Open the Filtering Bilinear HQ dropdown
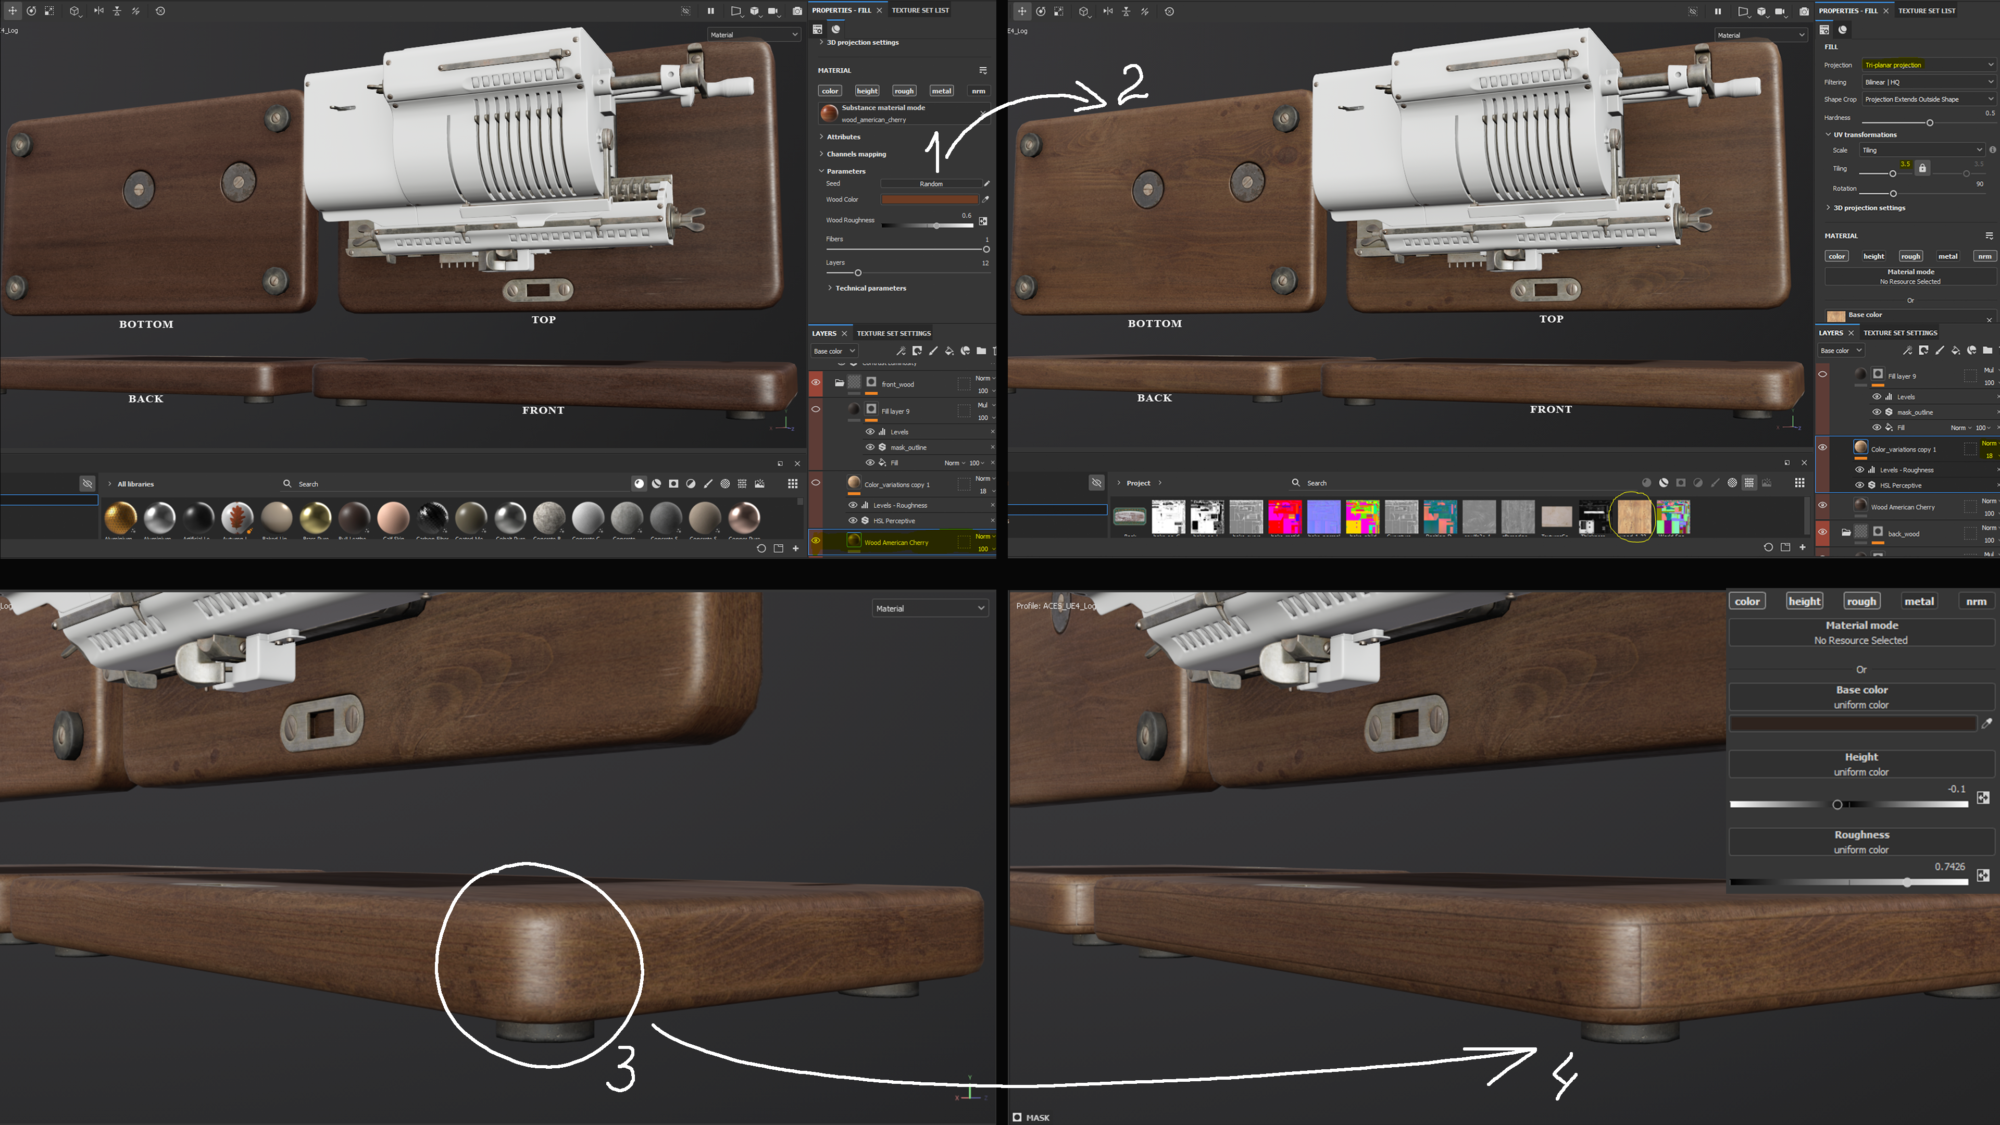 click(1928, 82)
